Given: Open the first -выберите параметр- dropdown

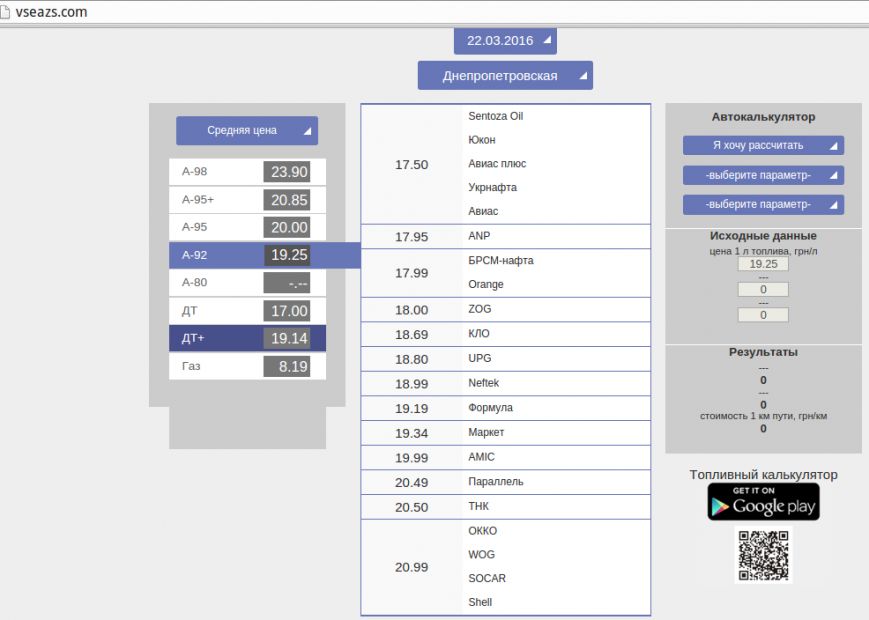Looking at the screenshot, I should coord(763,175).
